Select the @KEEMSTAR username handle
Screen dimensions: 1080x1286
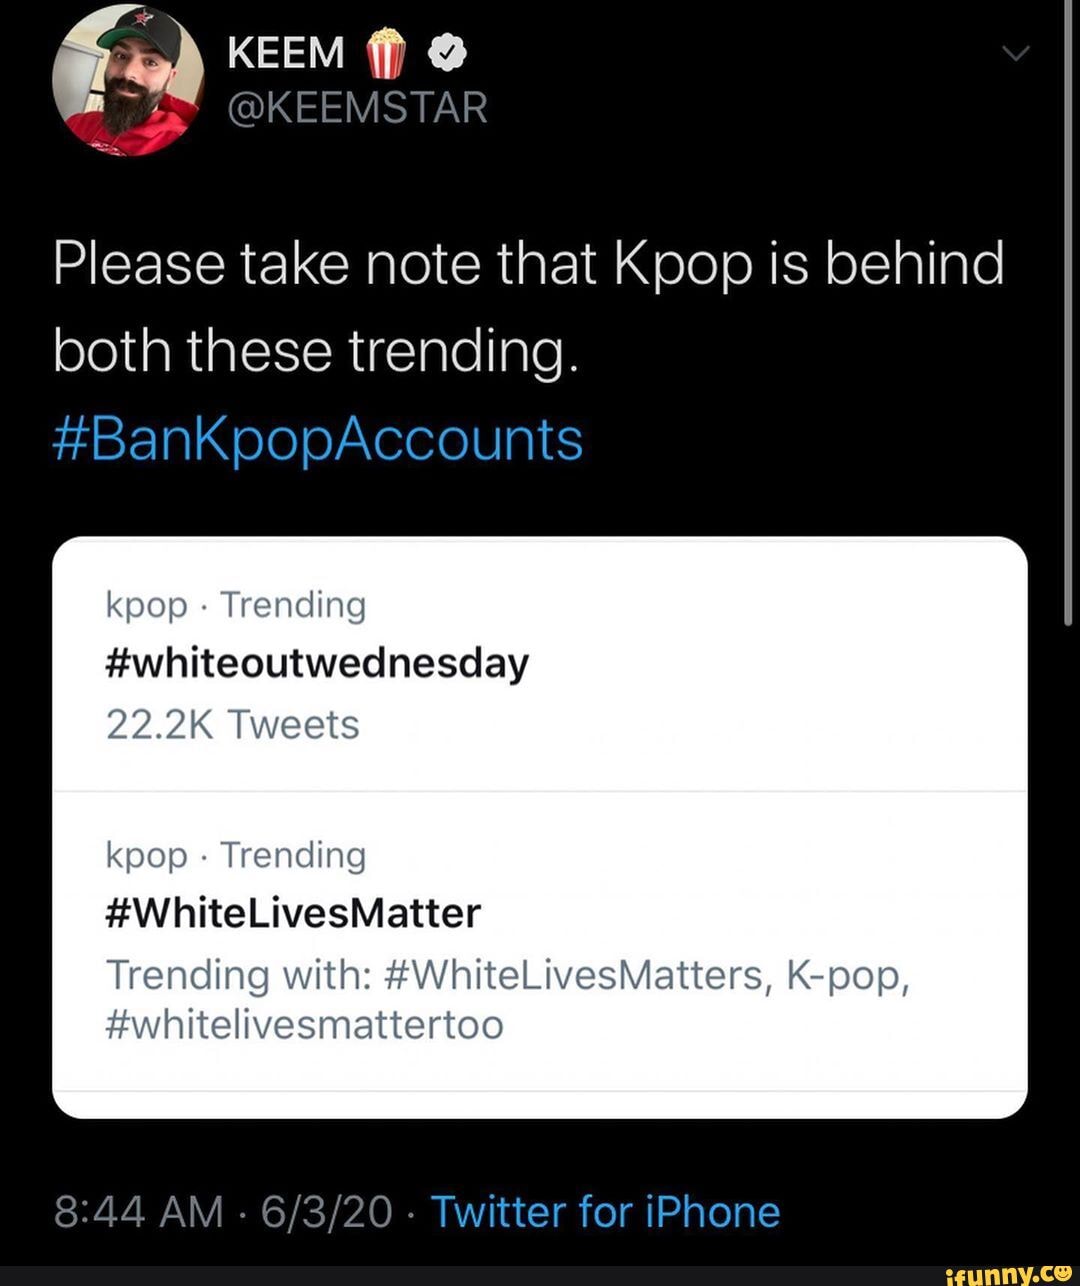pos(355,107)
